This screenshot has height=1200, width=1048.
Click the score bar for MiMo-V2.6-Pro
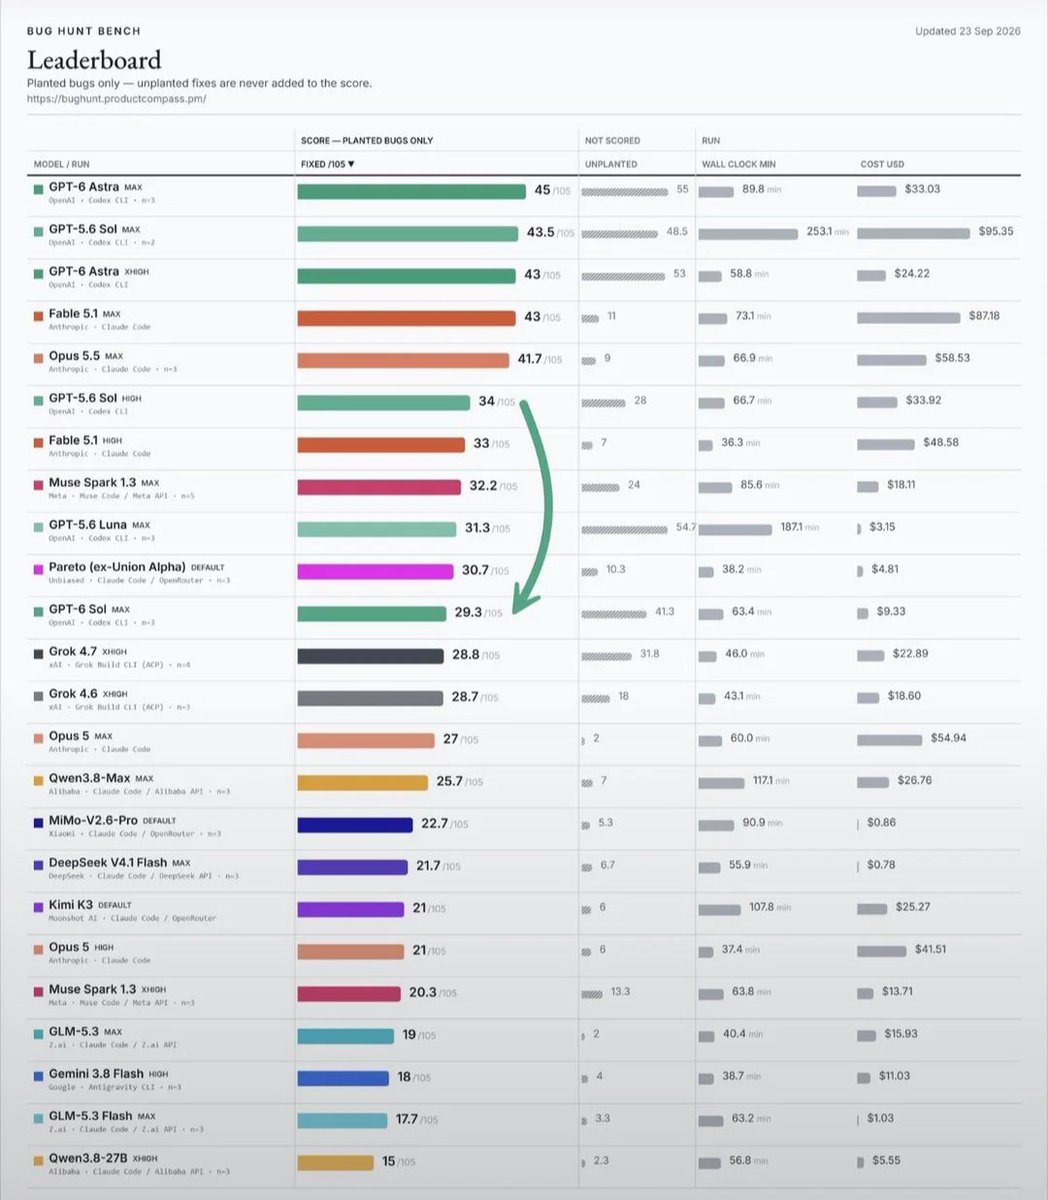coord(355,825)
